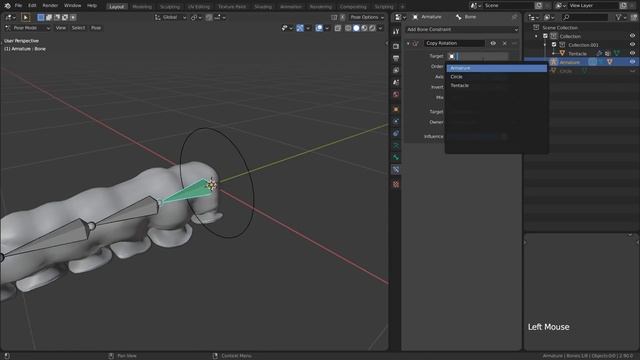The height and width of the screenshot is (360, 640).
Task: Open the editor type dropdown in viewport
Action: (10, 18)
